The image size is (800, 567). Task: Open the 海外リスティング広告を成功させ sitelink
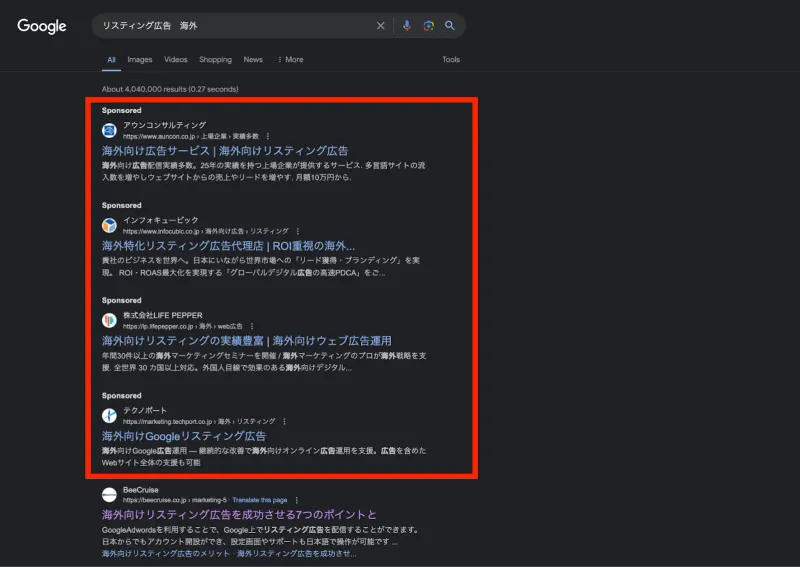296,554
